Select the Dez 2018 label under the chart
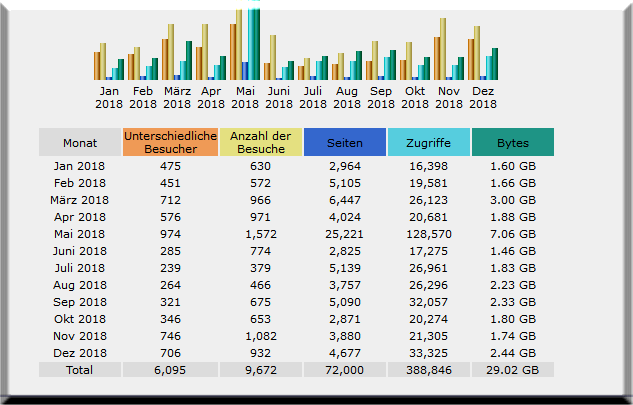 [x=483, y=97]
